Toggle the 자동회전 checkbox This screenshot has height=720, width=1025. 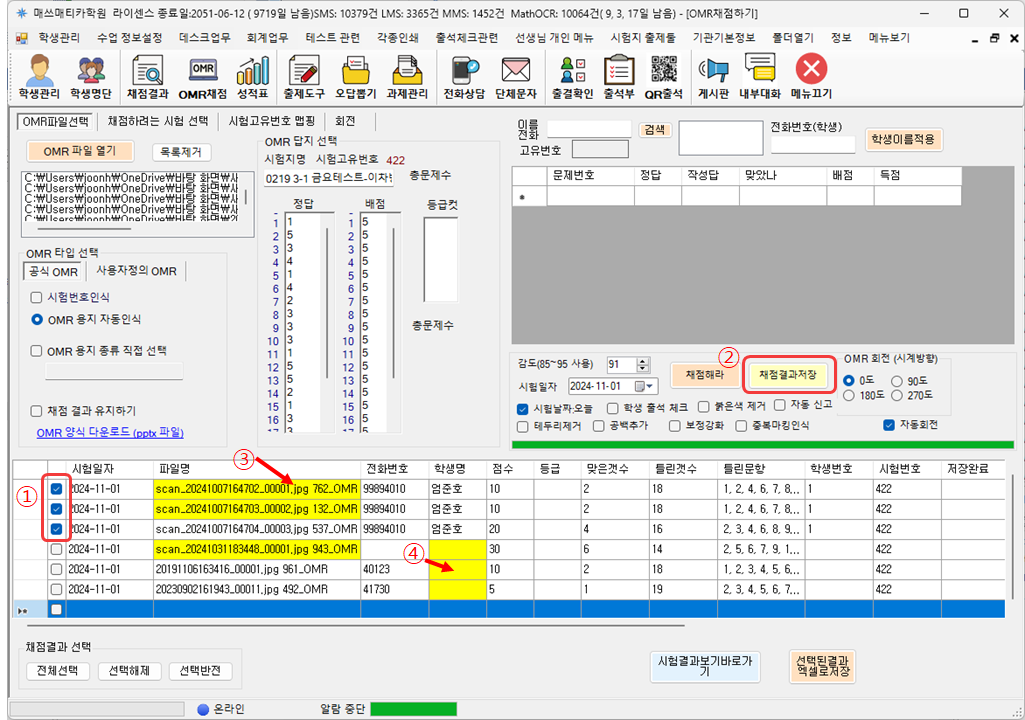(889, 425)
